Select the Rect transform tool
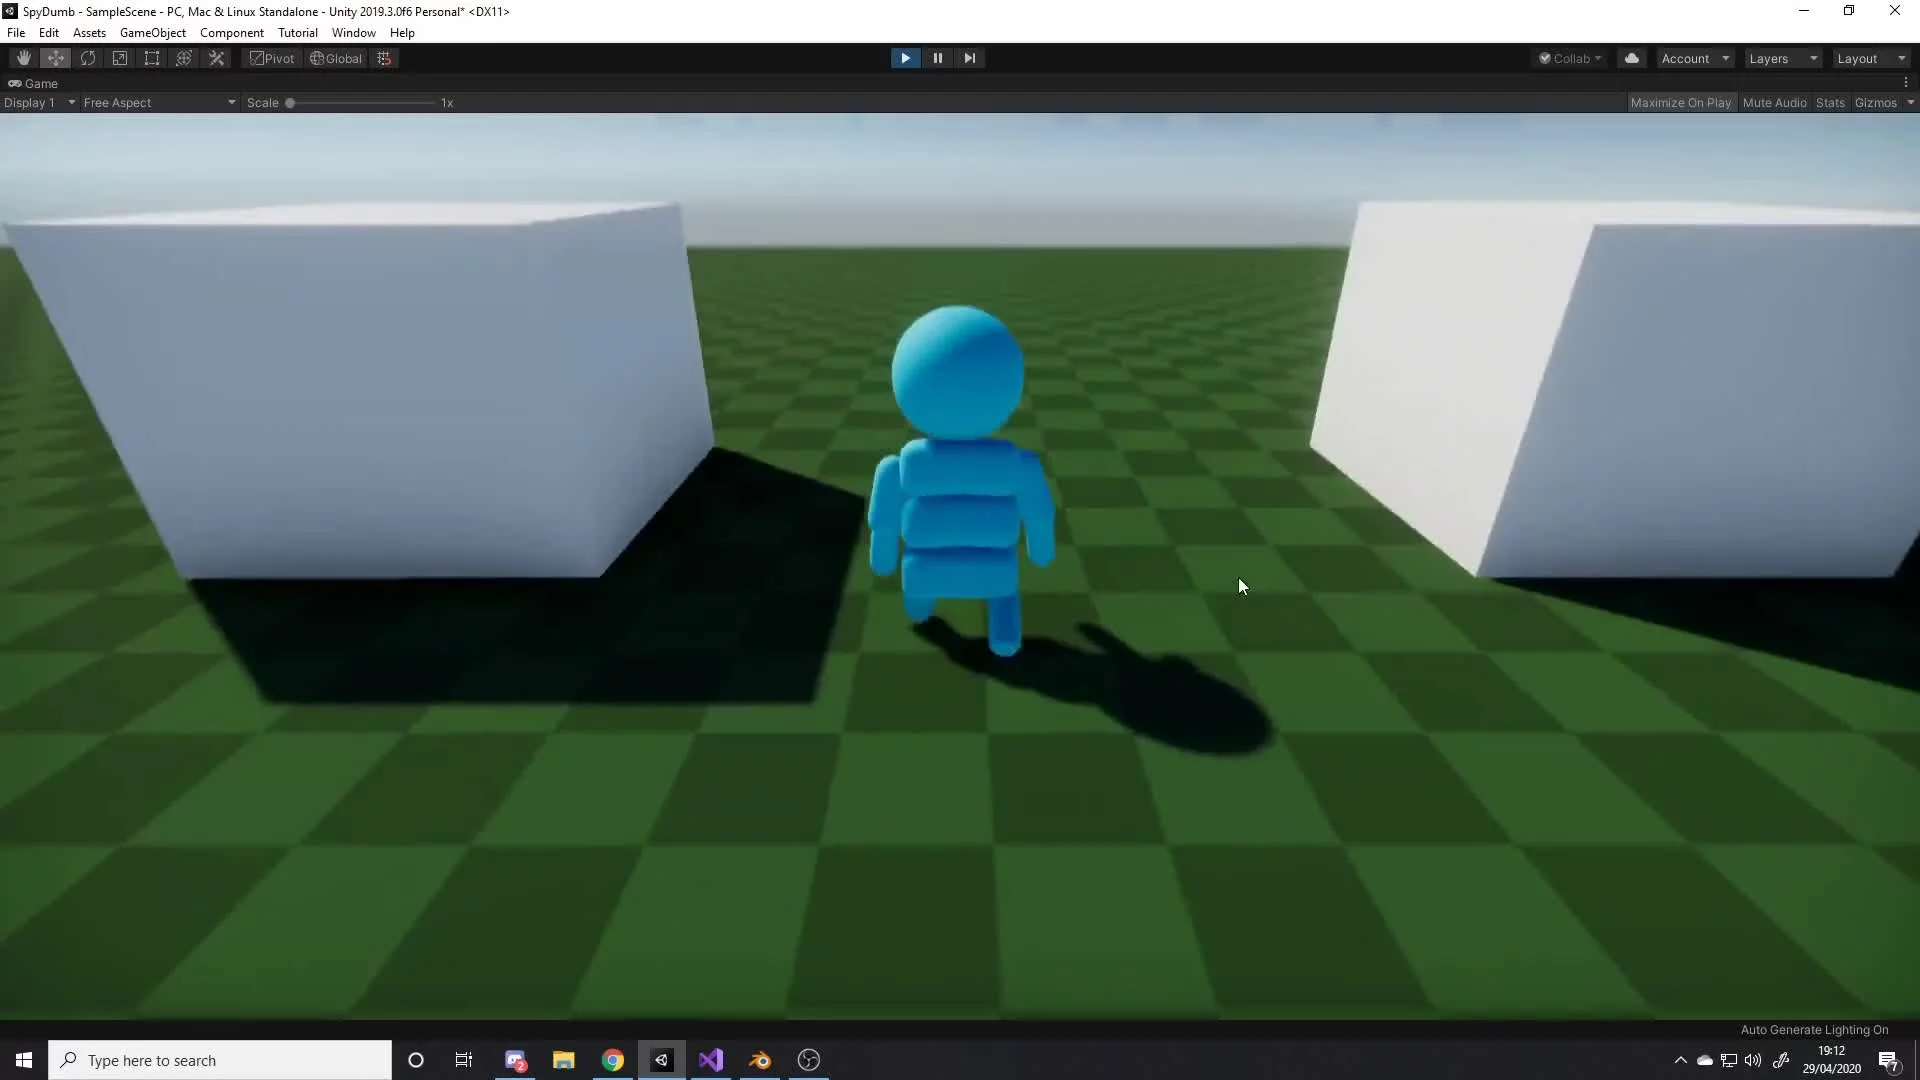The width and height of the screenshot is (1920, 1080). tap(152, 58)
